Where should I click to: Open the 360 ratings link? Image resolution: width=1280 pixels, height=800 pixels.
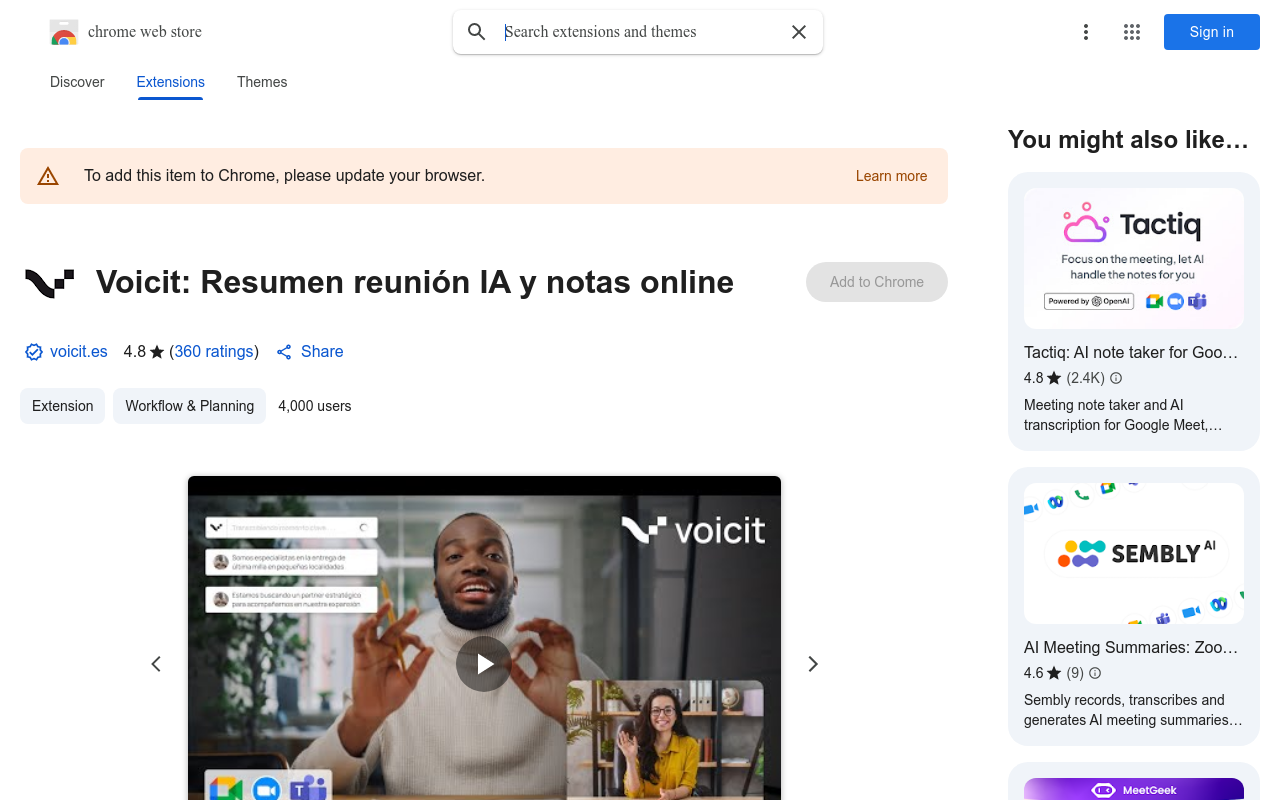(x=214, y=352)
